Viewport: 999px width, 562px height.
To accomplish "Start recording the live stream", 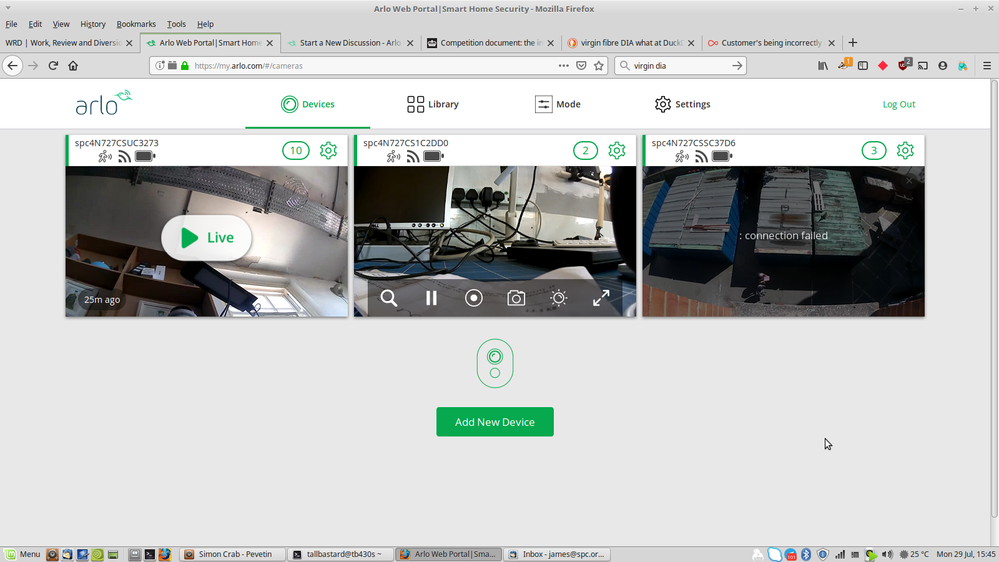I will (473, 298).
